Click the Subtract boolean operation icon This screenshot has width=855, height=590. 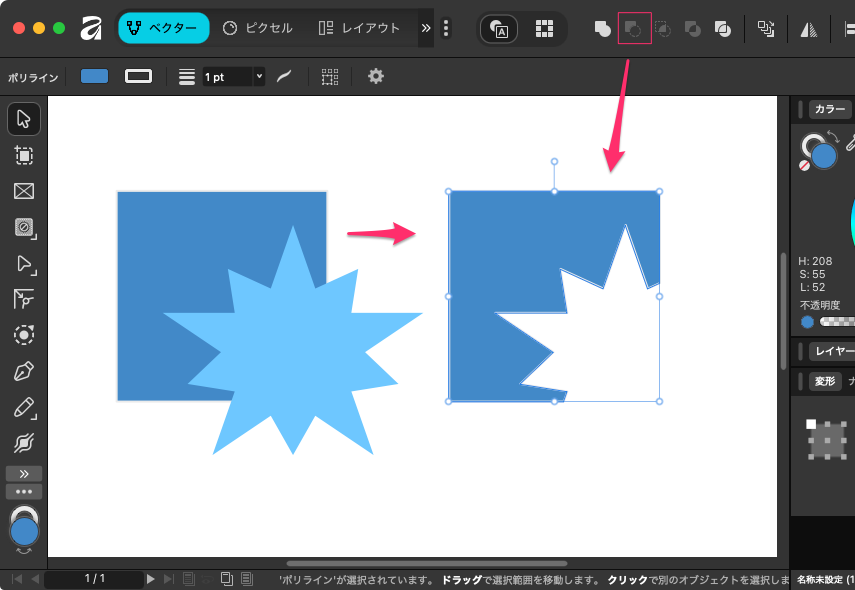[634, 28]
